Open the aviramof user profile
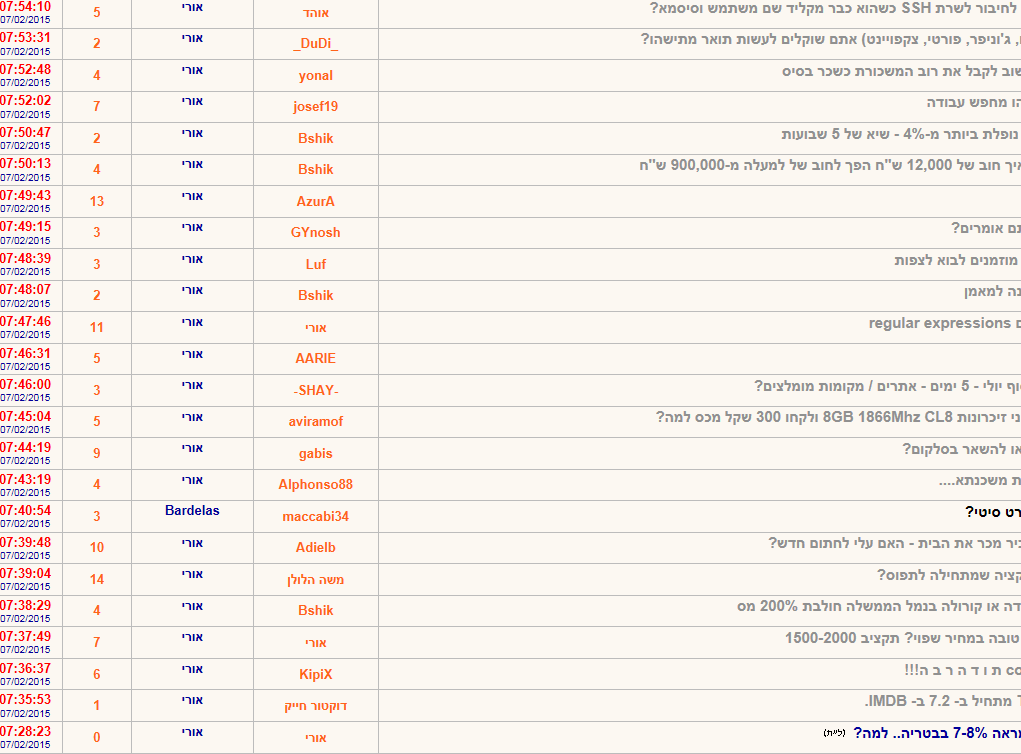The height and width of the screenshot is (754, 1021). pos(315,422)
